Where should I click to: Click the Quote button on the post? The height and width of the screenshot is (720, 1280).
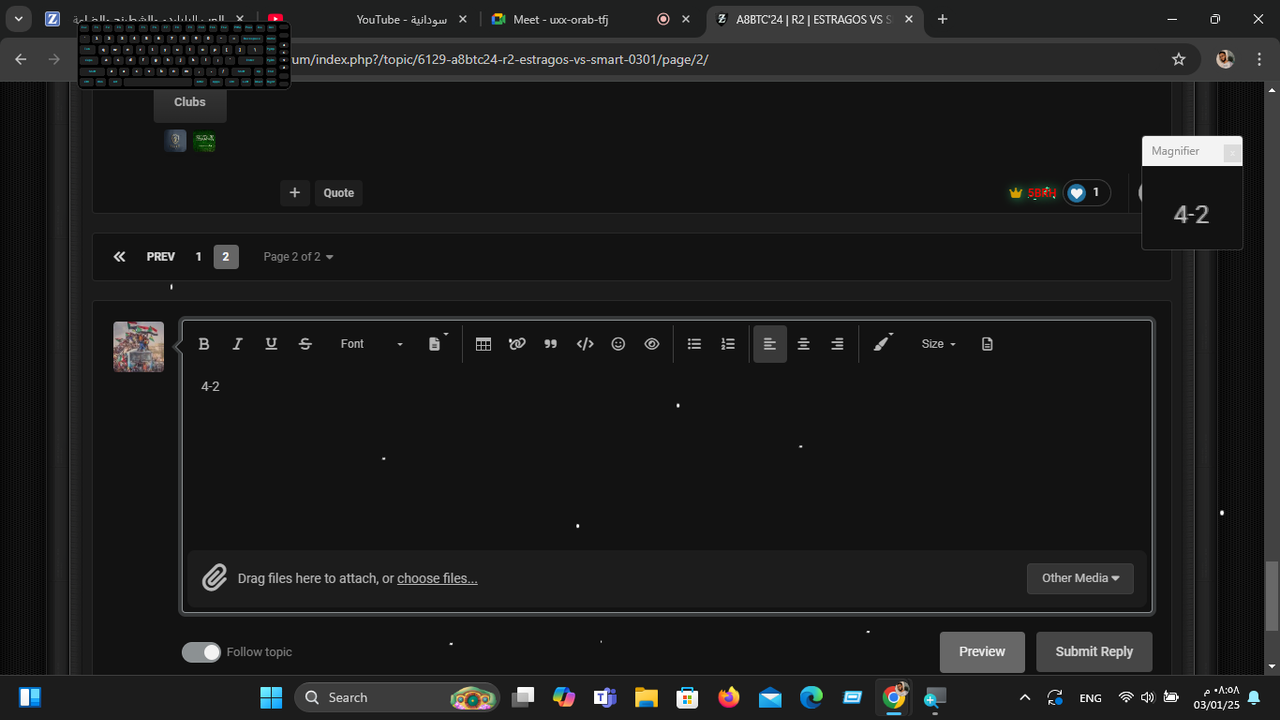point(338,193)
